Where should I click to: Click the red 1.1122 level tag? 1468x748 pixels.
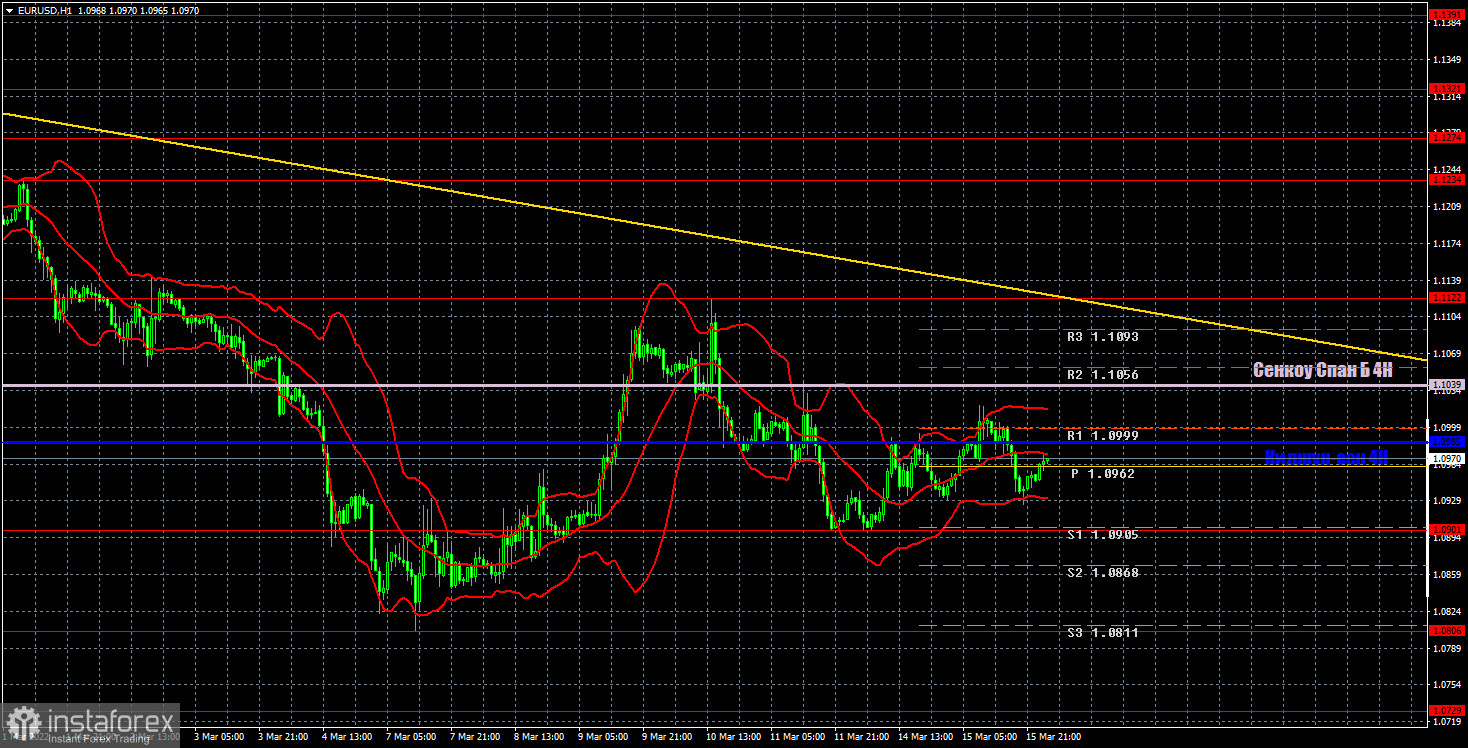click(1448, 297)
